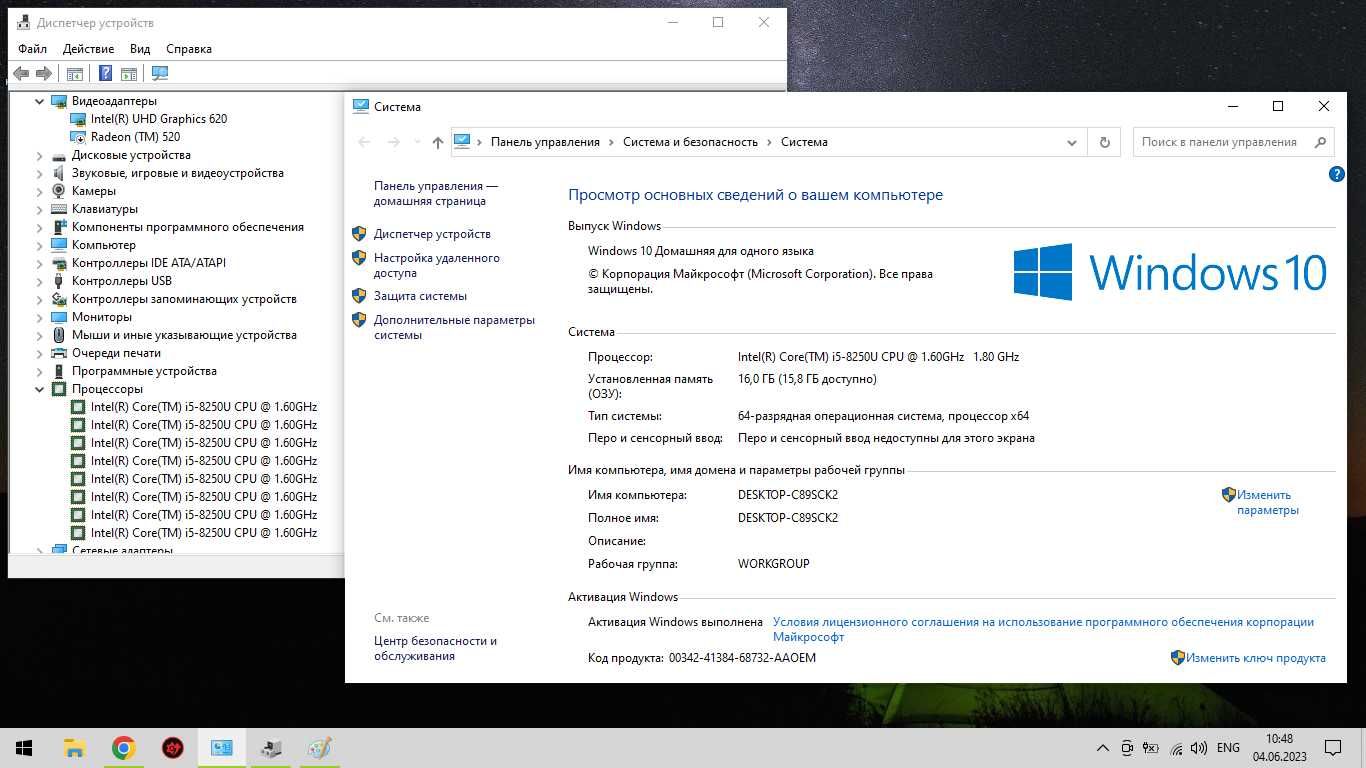1366x768 pixels.
Task: Open Центр безопасности и обслуживания link
Action: [x=435, y=648]
